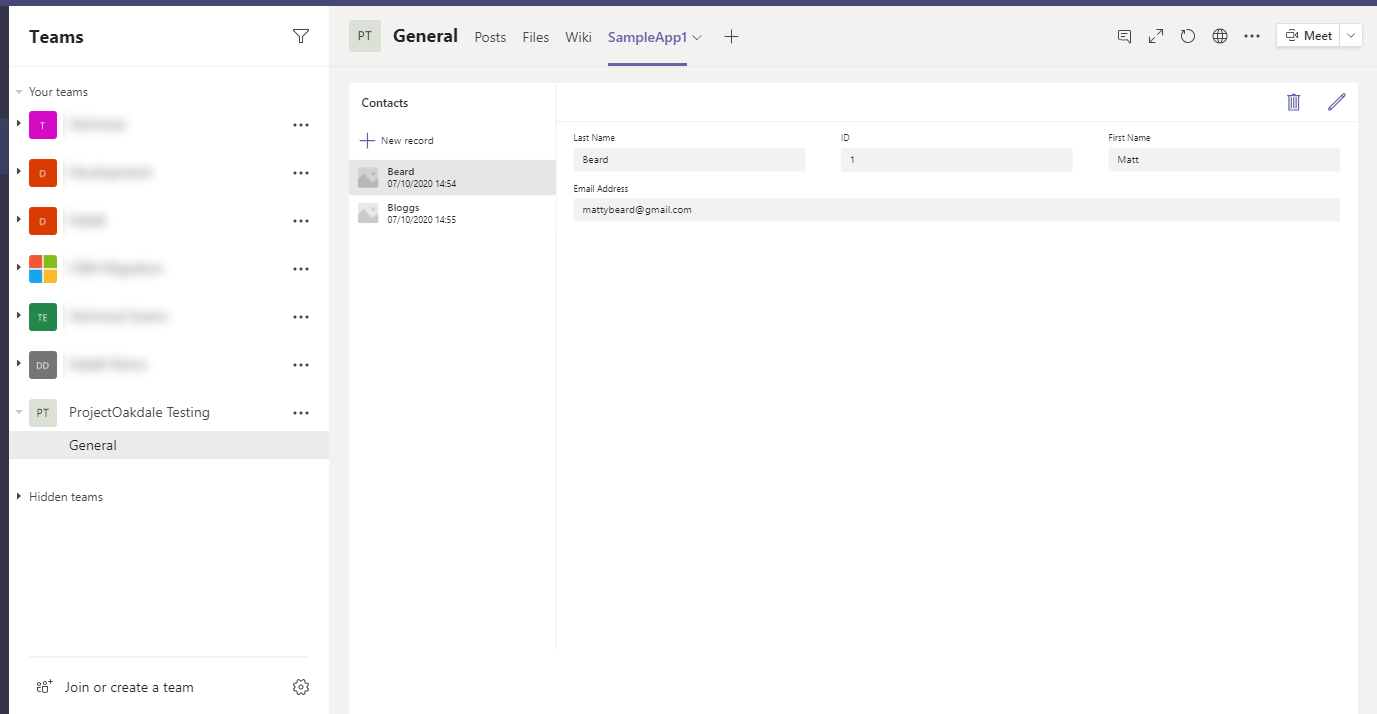Screen dimensions: 1377x714
Task: Select the Microsoft logo team avatar
Action: click(x=43, y=269)
